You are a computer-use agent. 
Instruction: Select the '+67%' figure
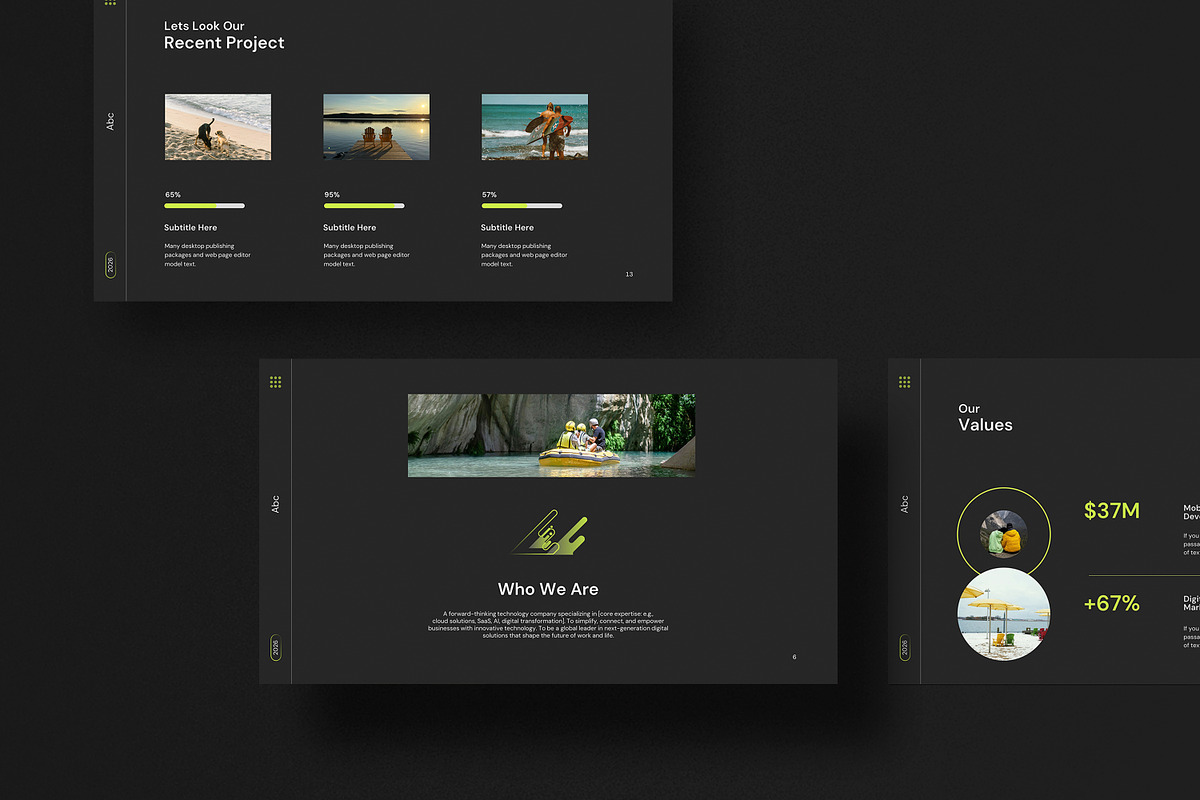[x=1112, y=603]
